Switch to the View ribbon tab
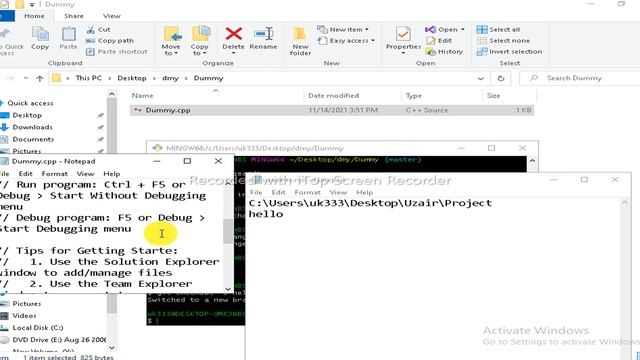Screen dimensions: 640x360 [x=111, y=16]
